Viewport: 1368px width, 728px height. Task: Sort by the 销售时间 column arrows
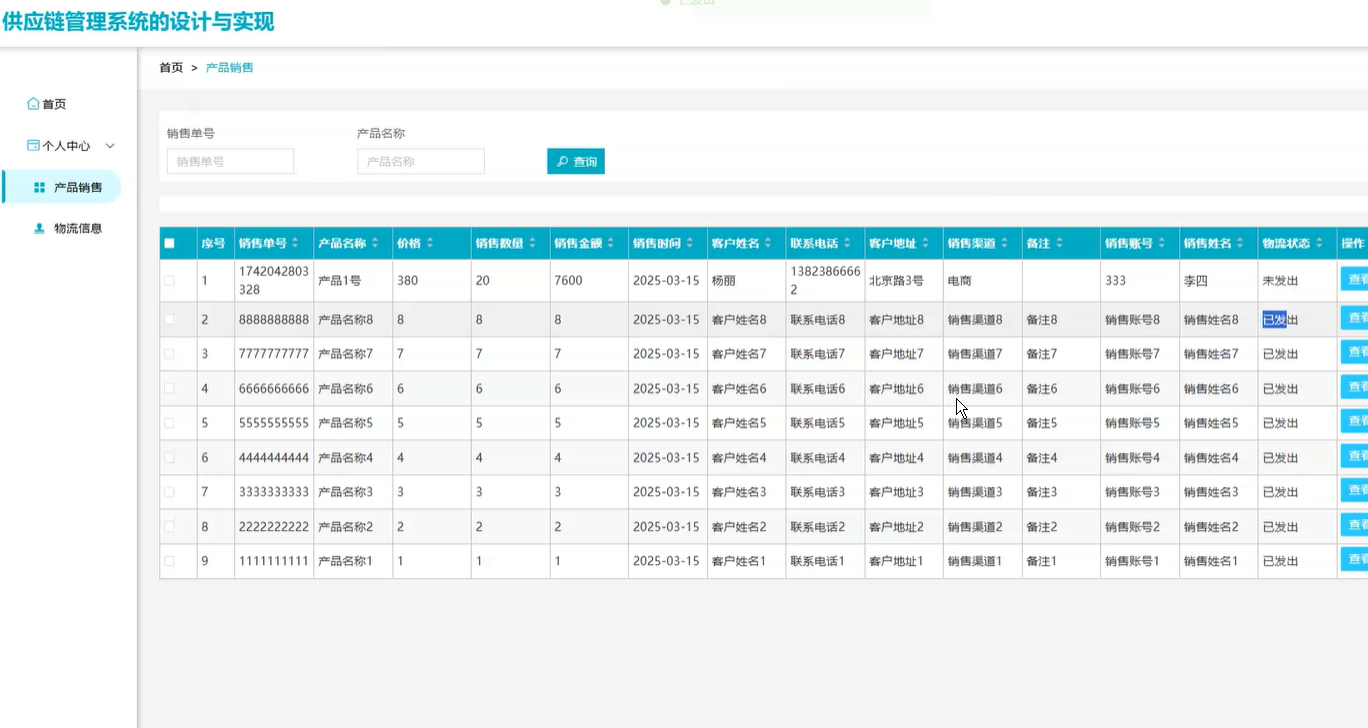click(x=690, y=243)
